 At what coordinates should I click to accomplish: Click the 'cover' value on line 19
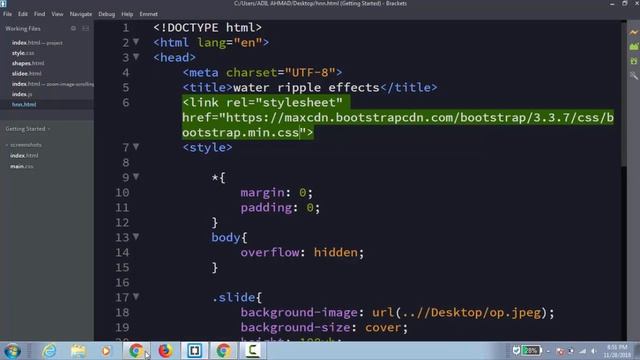383,327
